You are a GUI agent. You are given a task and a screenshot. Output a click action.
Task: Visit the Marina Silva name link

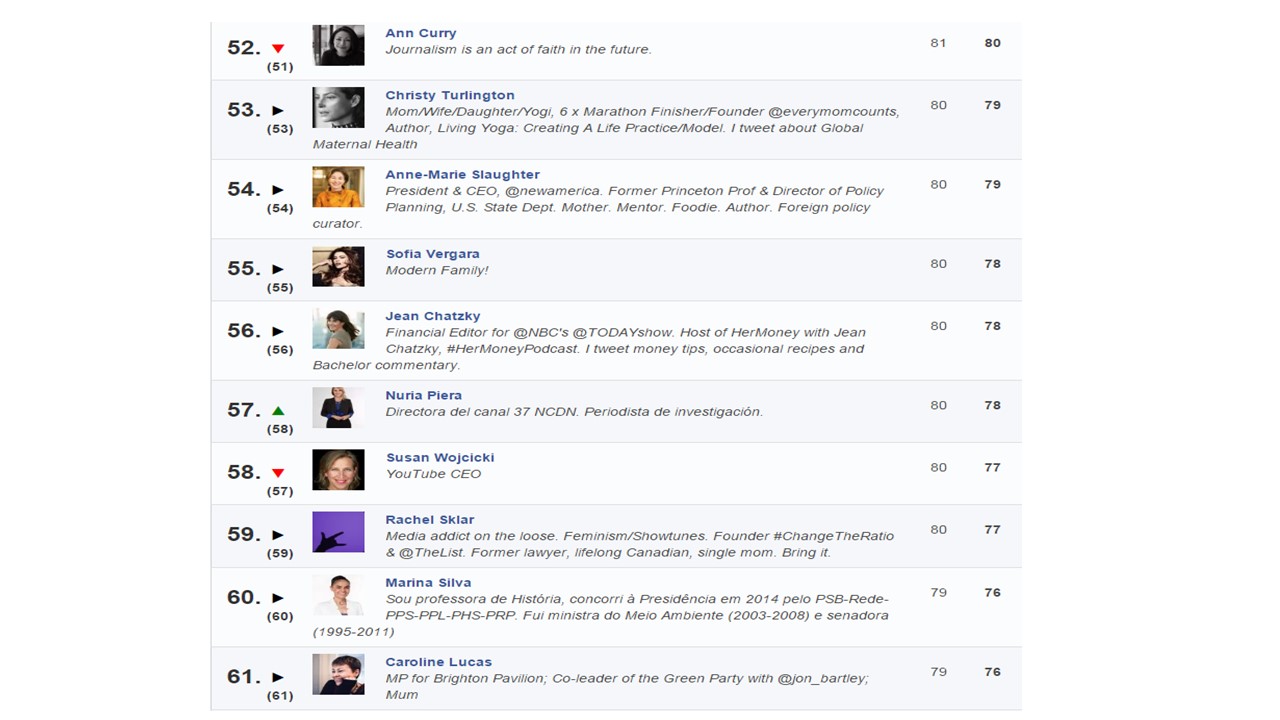pos(428,582)
